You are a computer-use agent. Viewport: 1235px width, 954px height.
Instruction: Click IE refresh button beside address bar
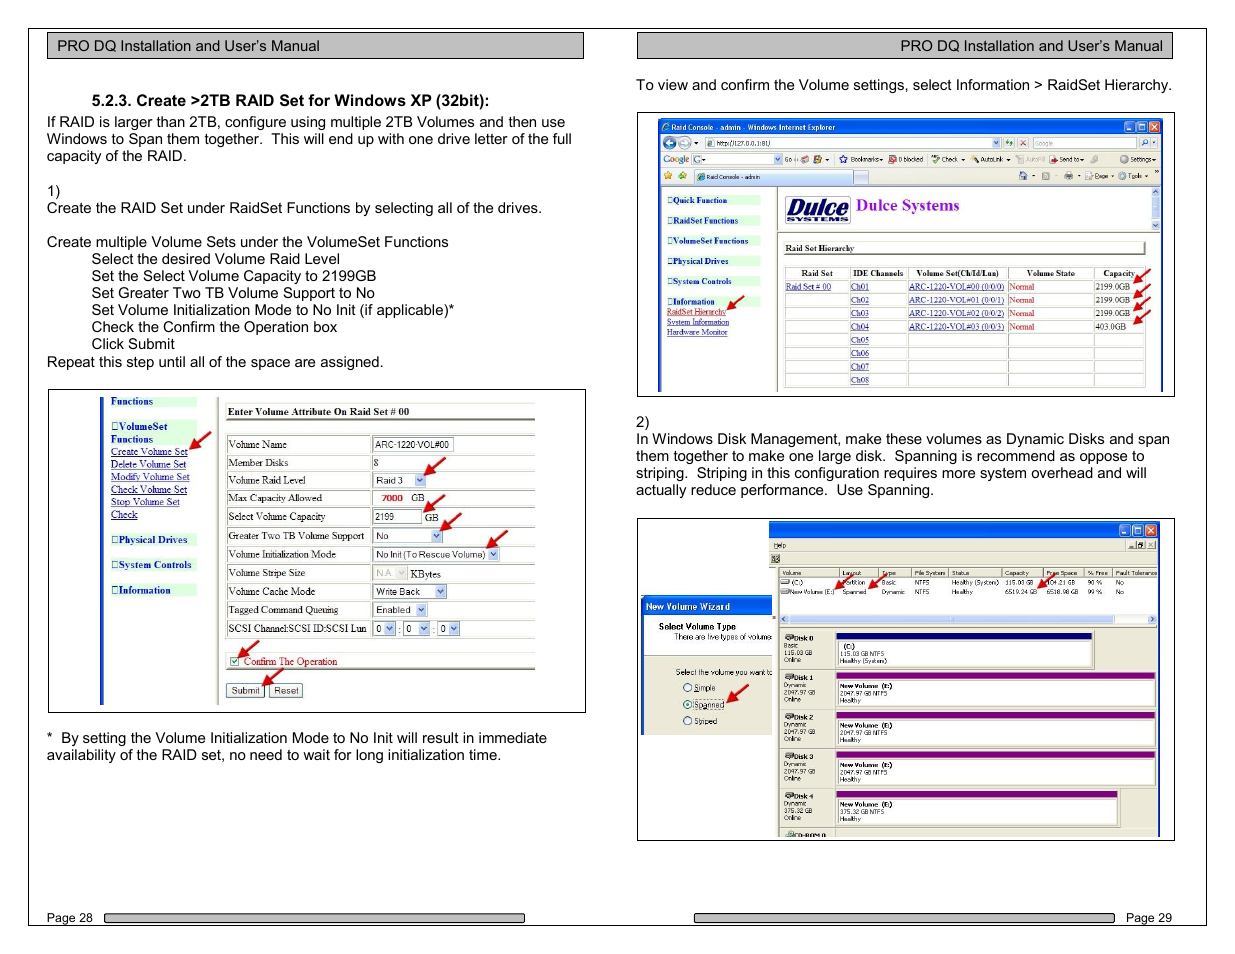[1009, 143]
